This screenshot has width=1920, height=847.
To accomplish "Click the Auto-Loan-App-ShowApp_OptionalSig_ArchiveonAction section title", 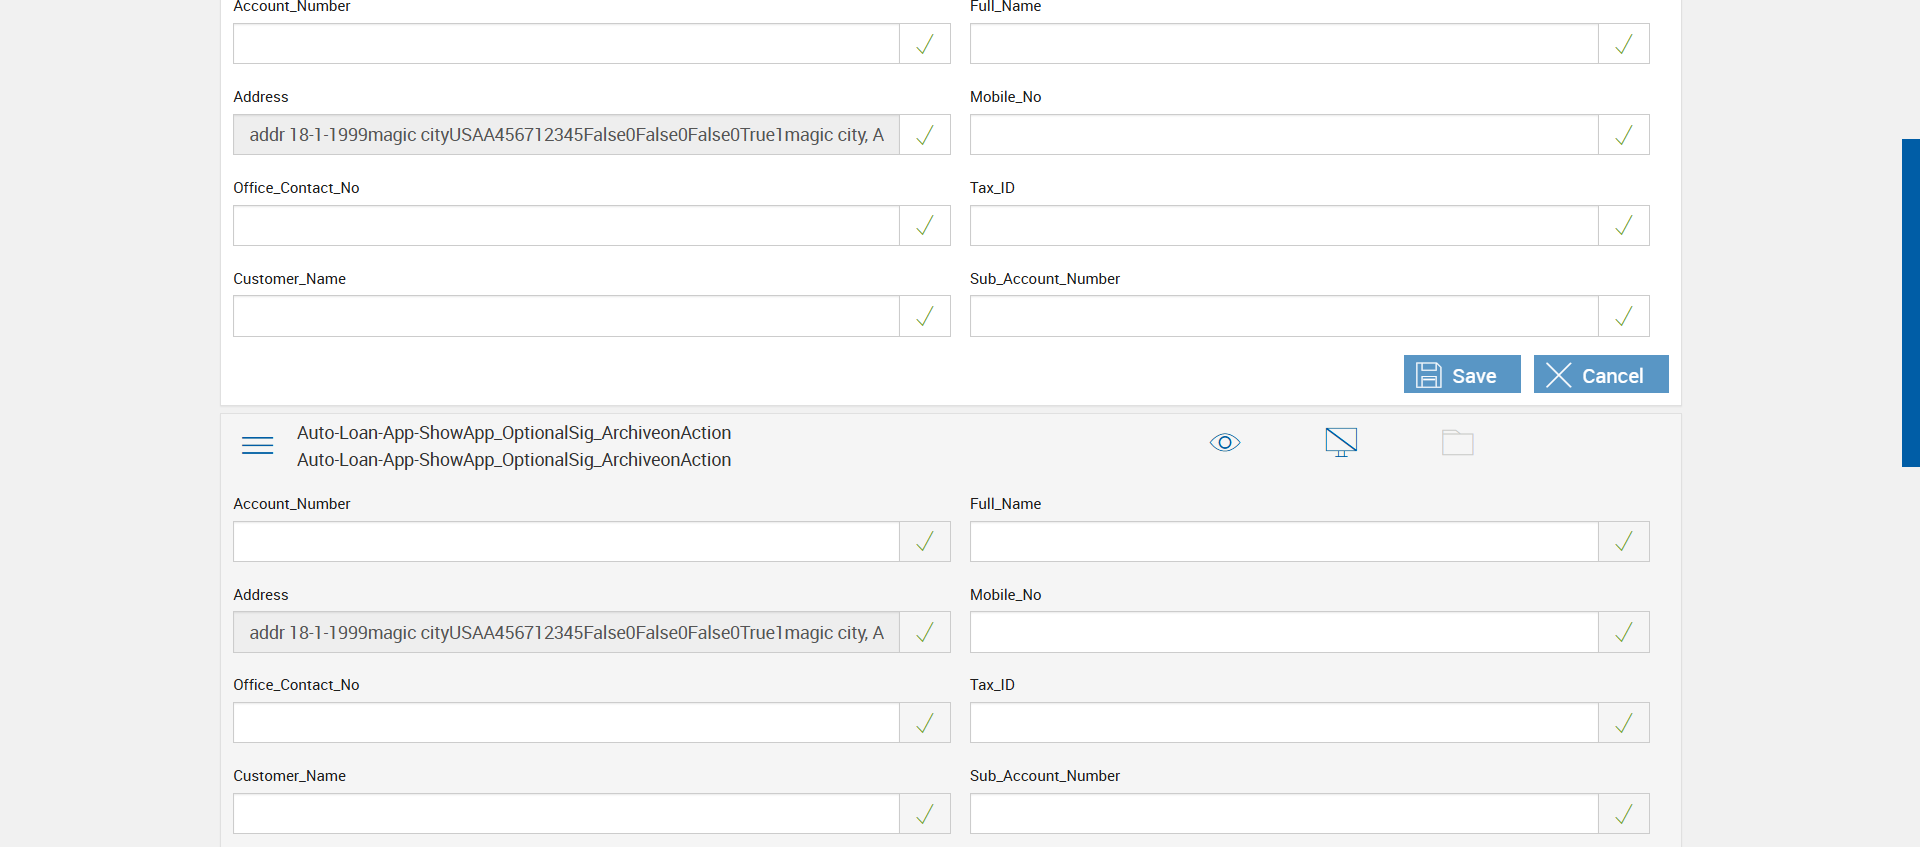I will pos(514,433).
